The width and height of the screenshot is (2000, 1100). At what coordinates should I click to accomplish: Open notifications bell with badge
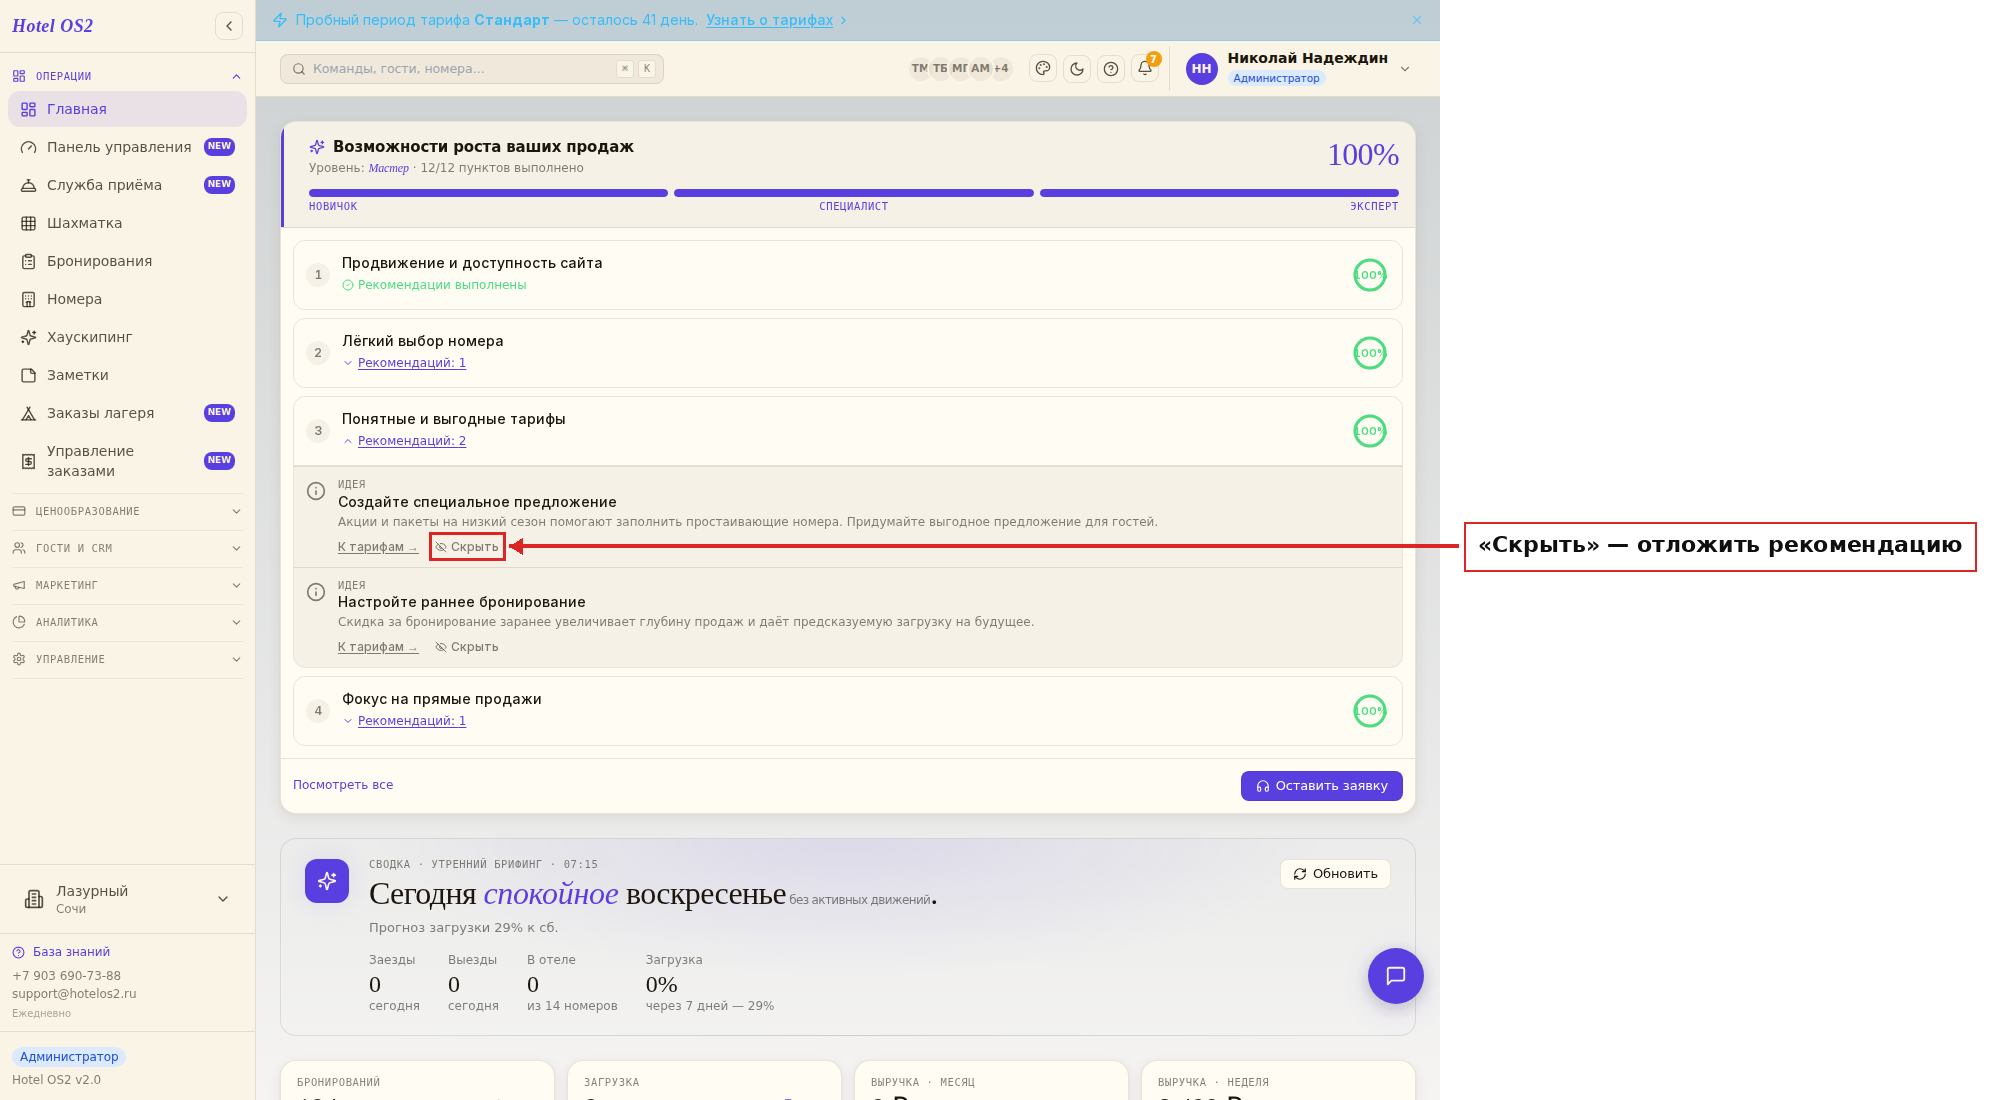pyautogui.click(x=1145, y=68)
